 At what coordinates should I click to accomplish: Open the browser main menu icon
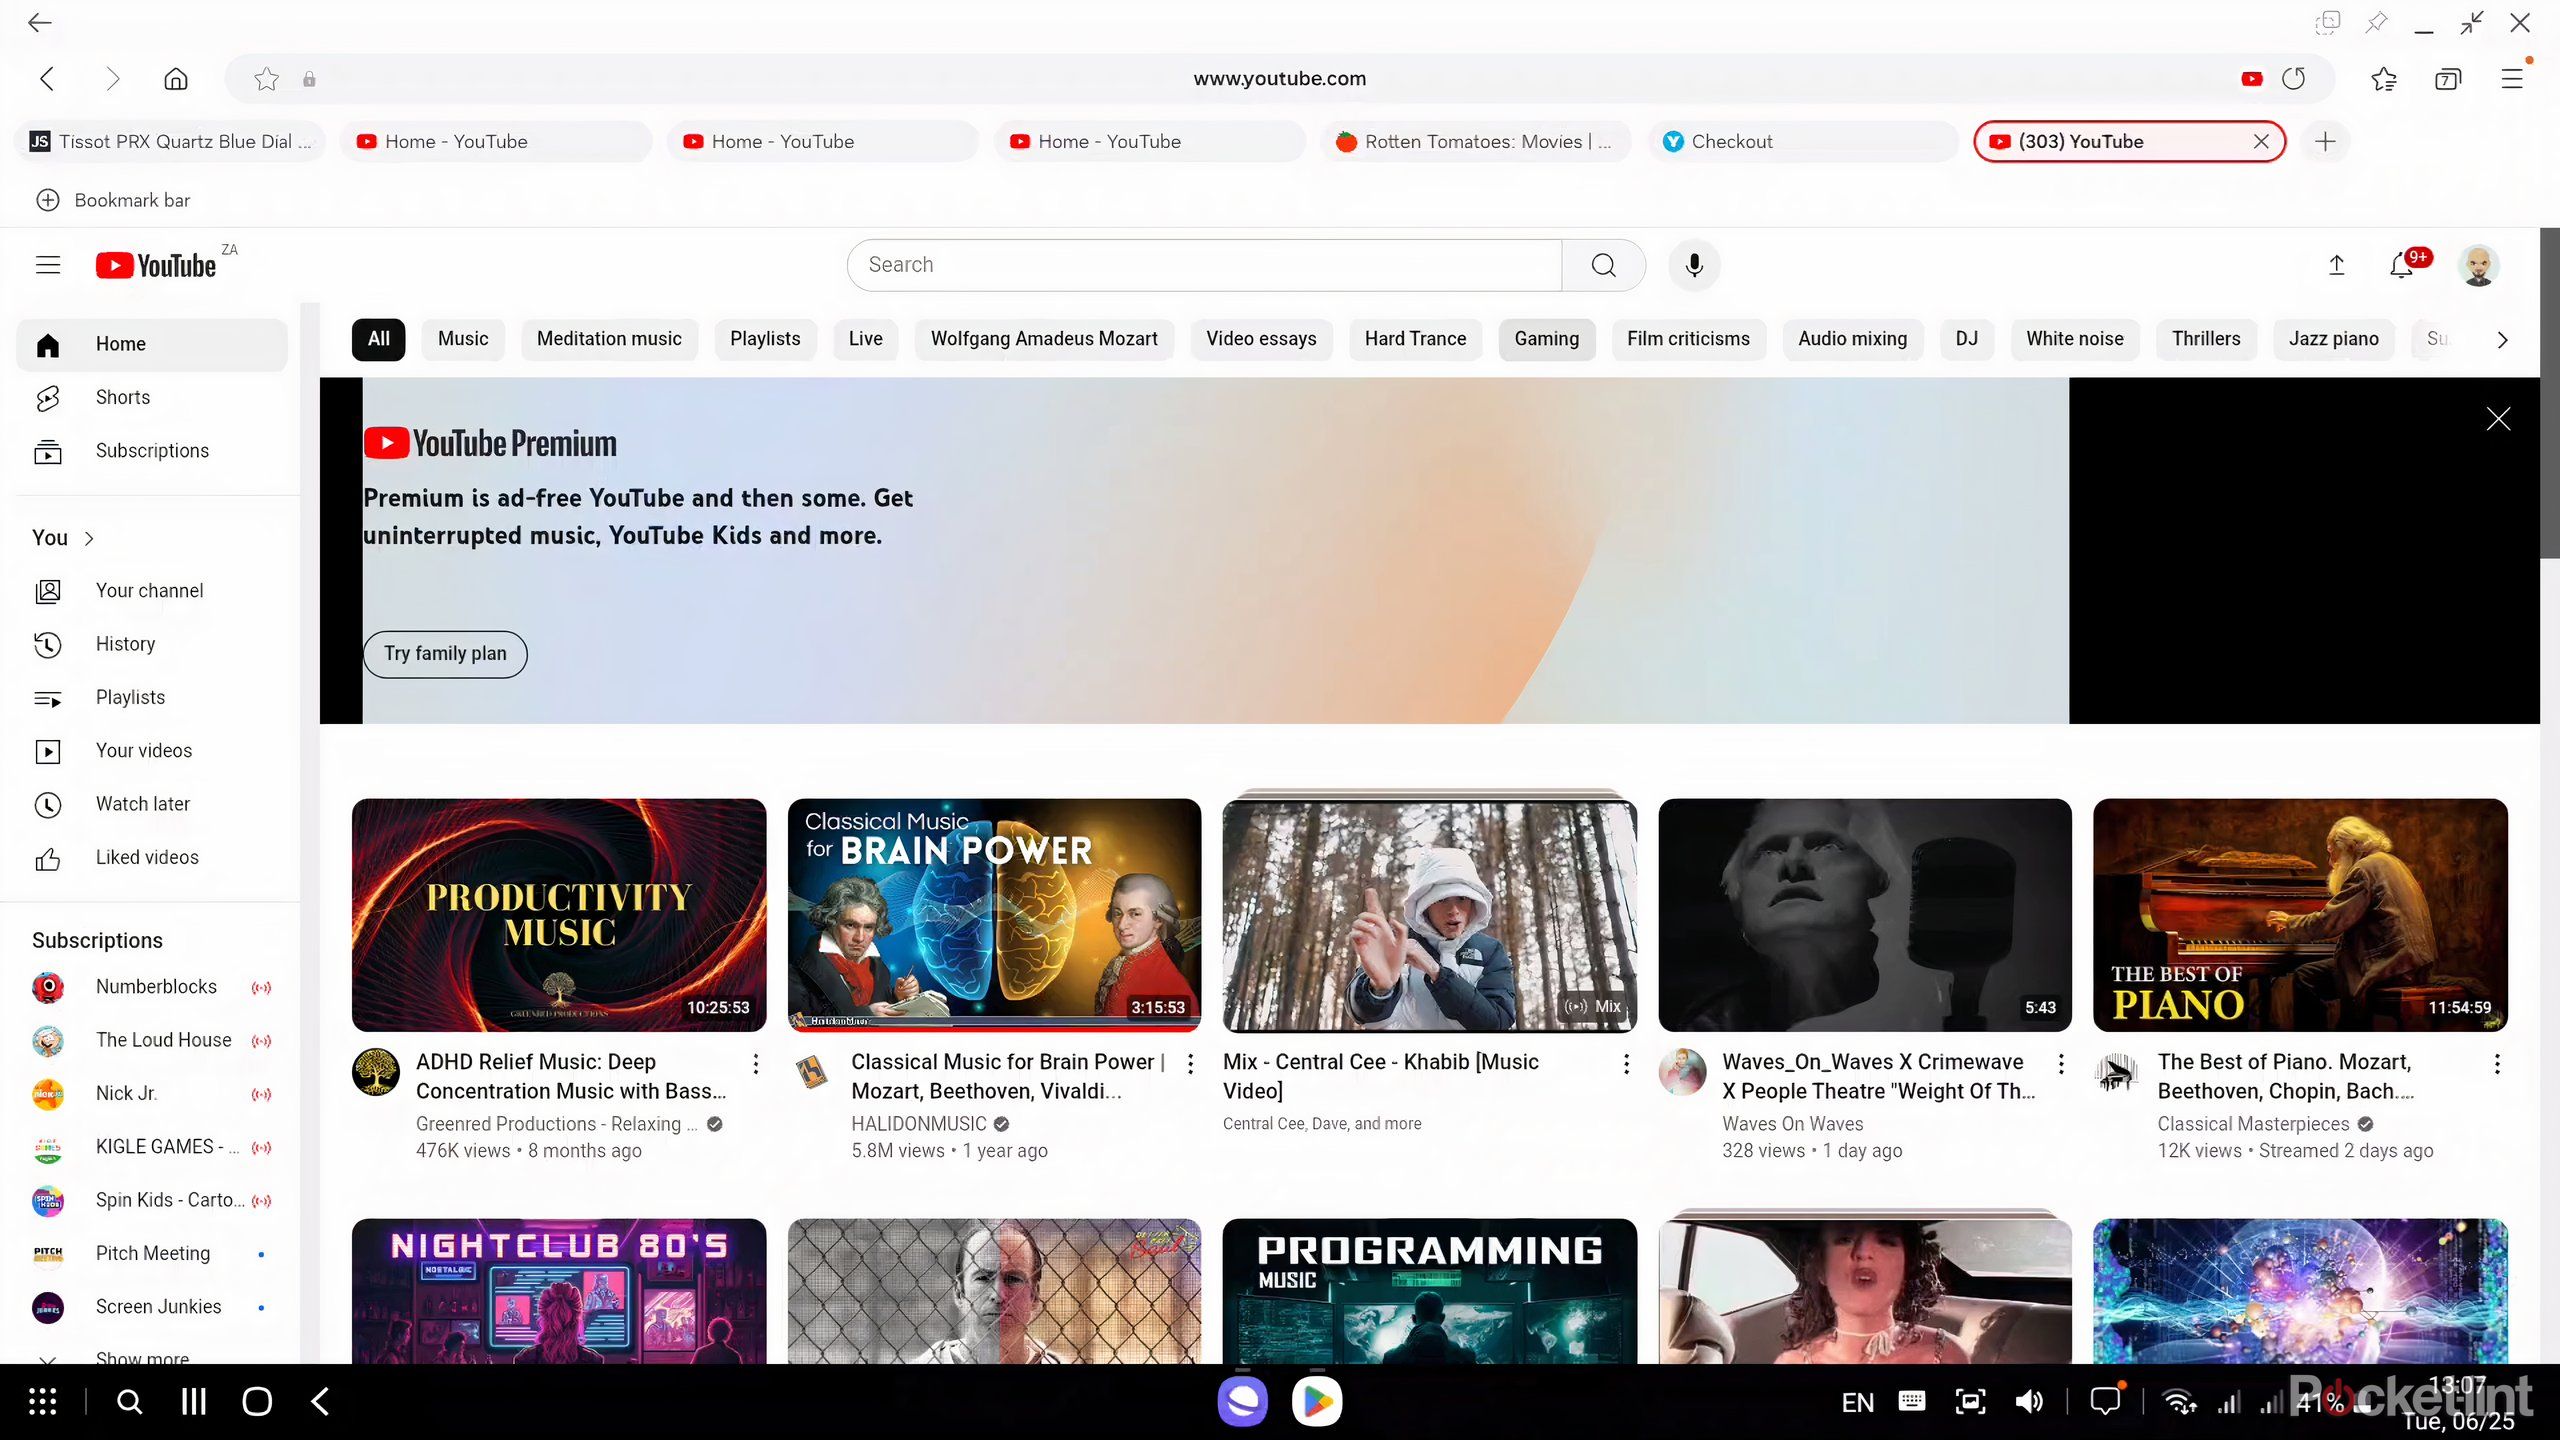2512,79
